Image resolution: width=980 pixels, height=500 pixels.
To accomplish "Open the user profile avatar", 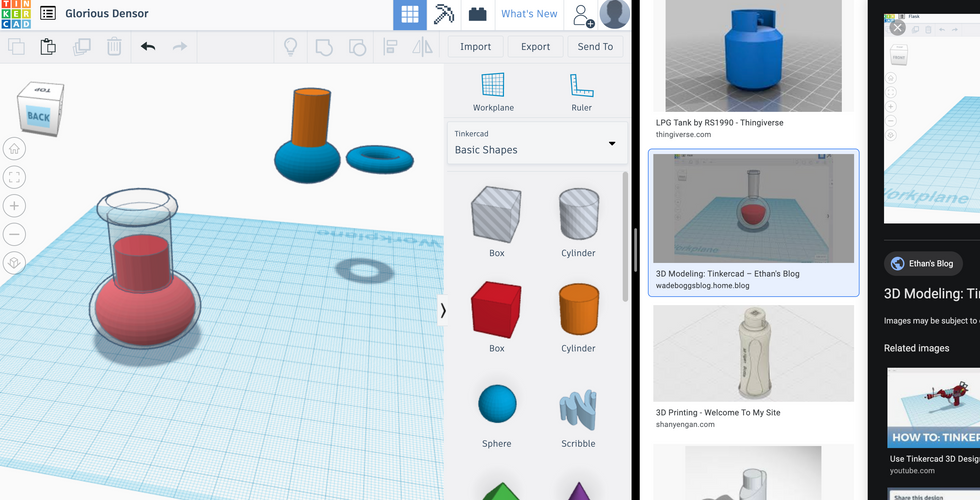I will 614,14.
